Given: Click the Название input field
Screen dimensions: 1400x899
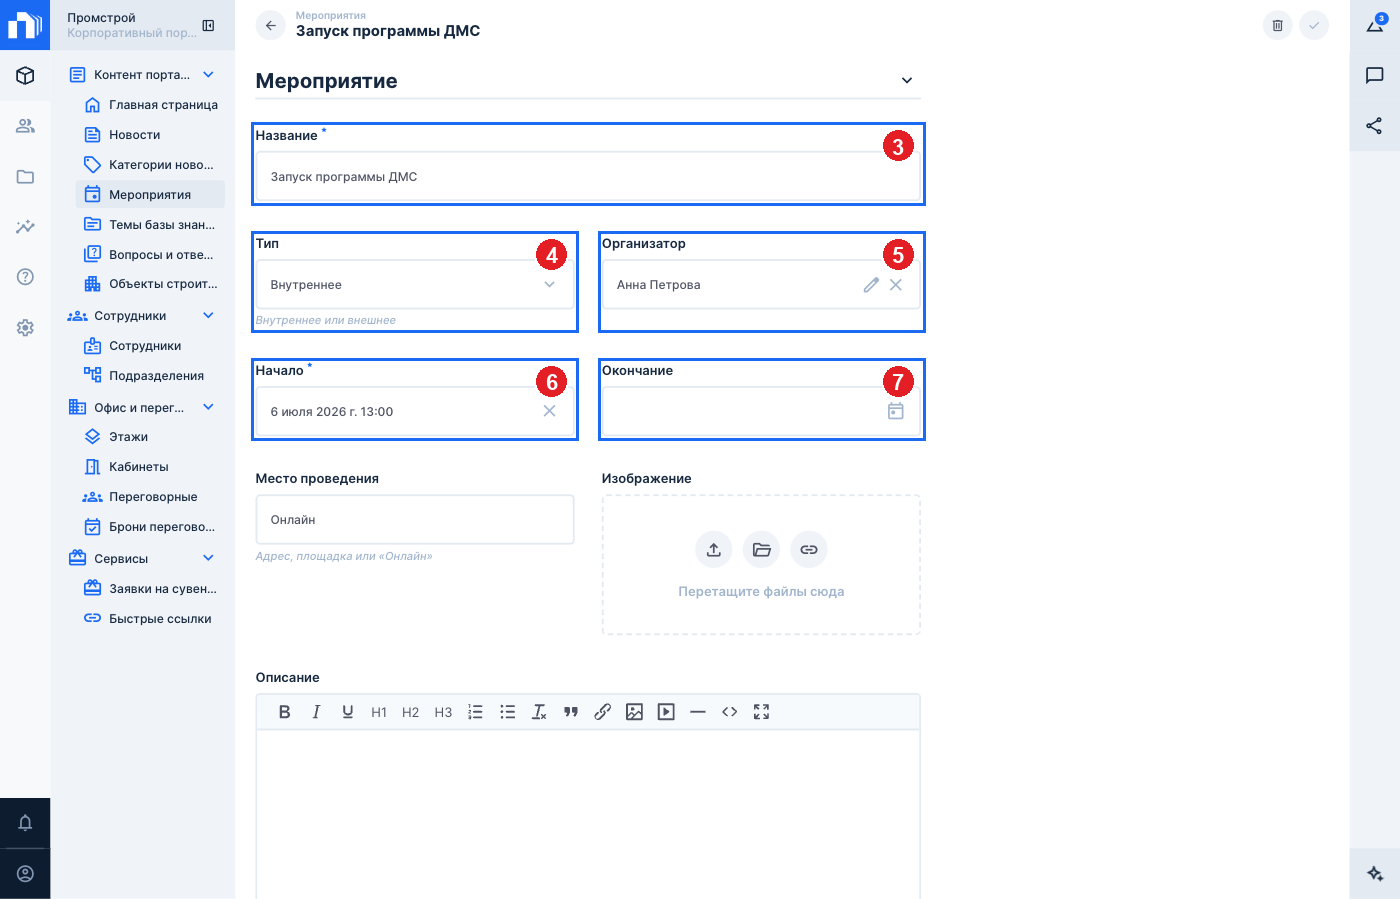Looking at the screenshot, I should pyautogui.click(x=588, y=177).
